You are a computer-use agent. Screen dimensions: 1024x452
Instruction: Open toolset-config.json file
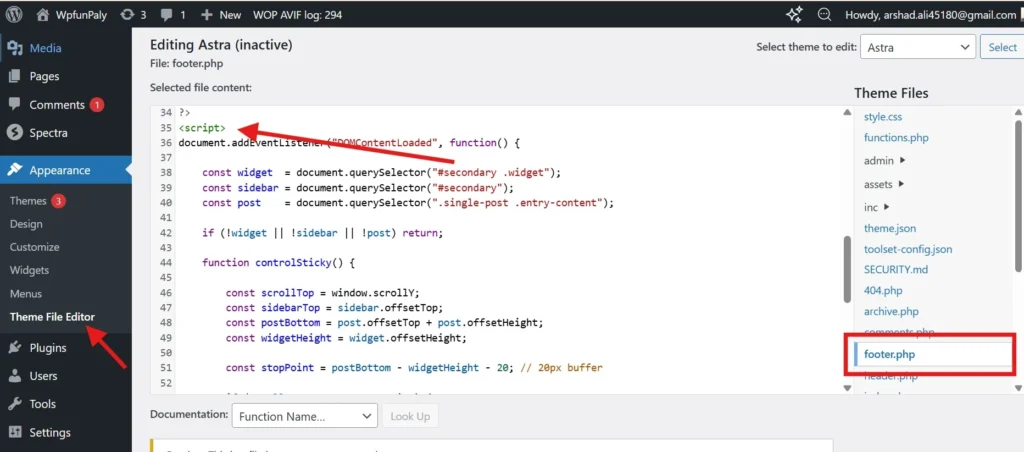click(x=908, y=249)
